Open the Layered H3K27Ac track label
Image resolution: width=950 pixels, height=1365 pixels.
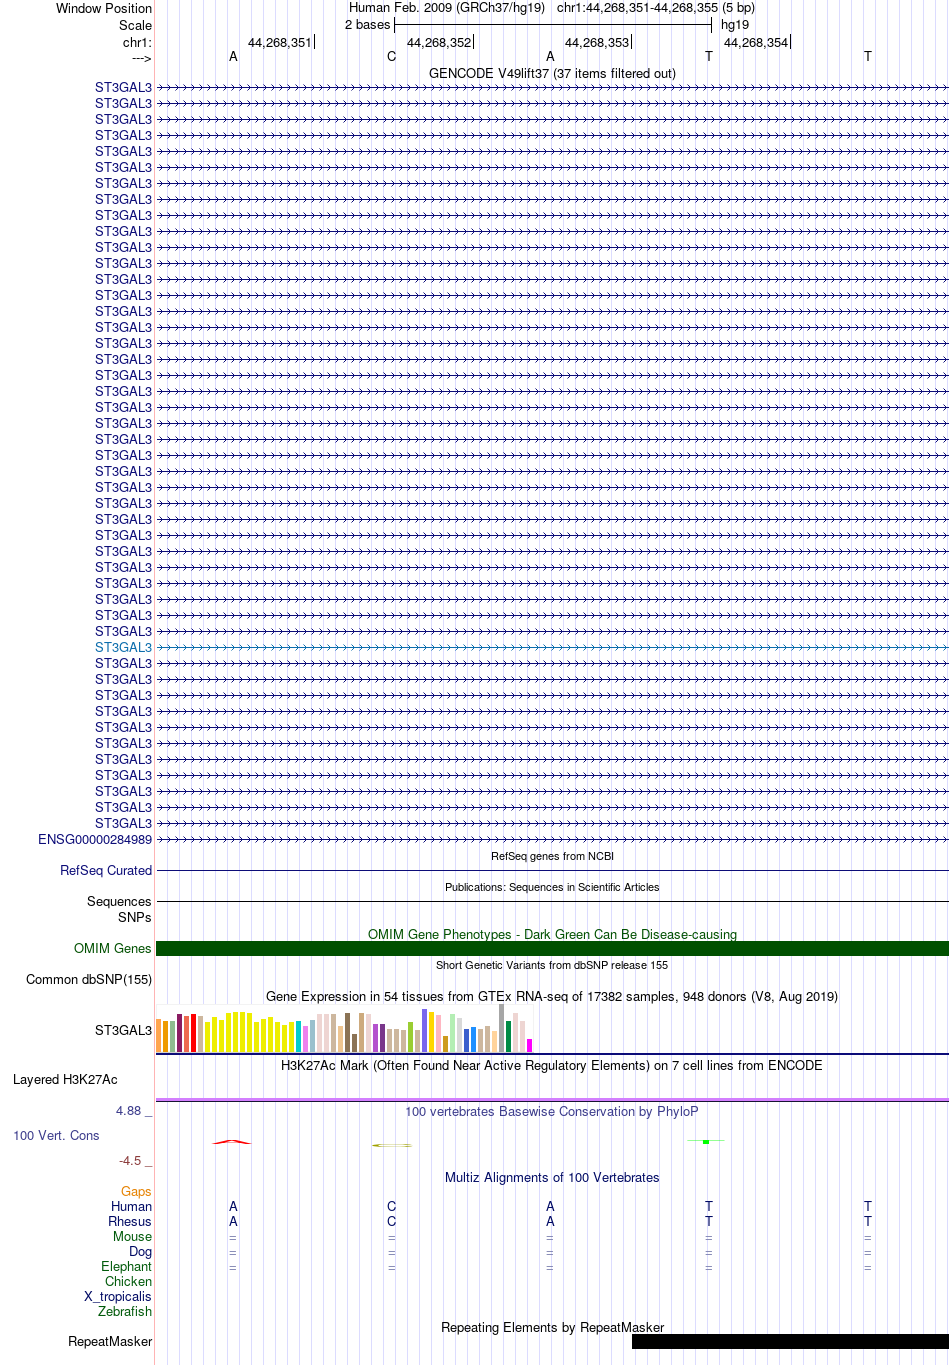(x=65, y=1079)
